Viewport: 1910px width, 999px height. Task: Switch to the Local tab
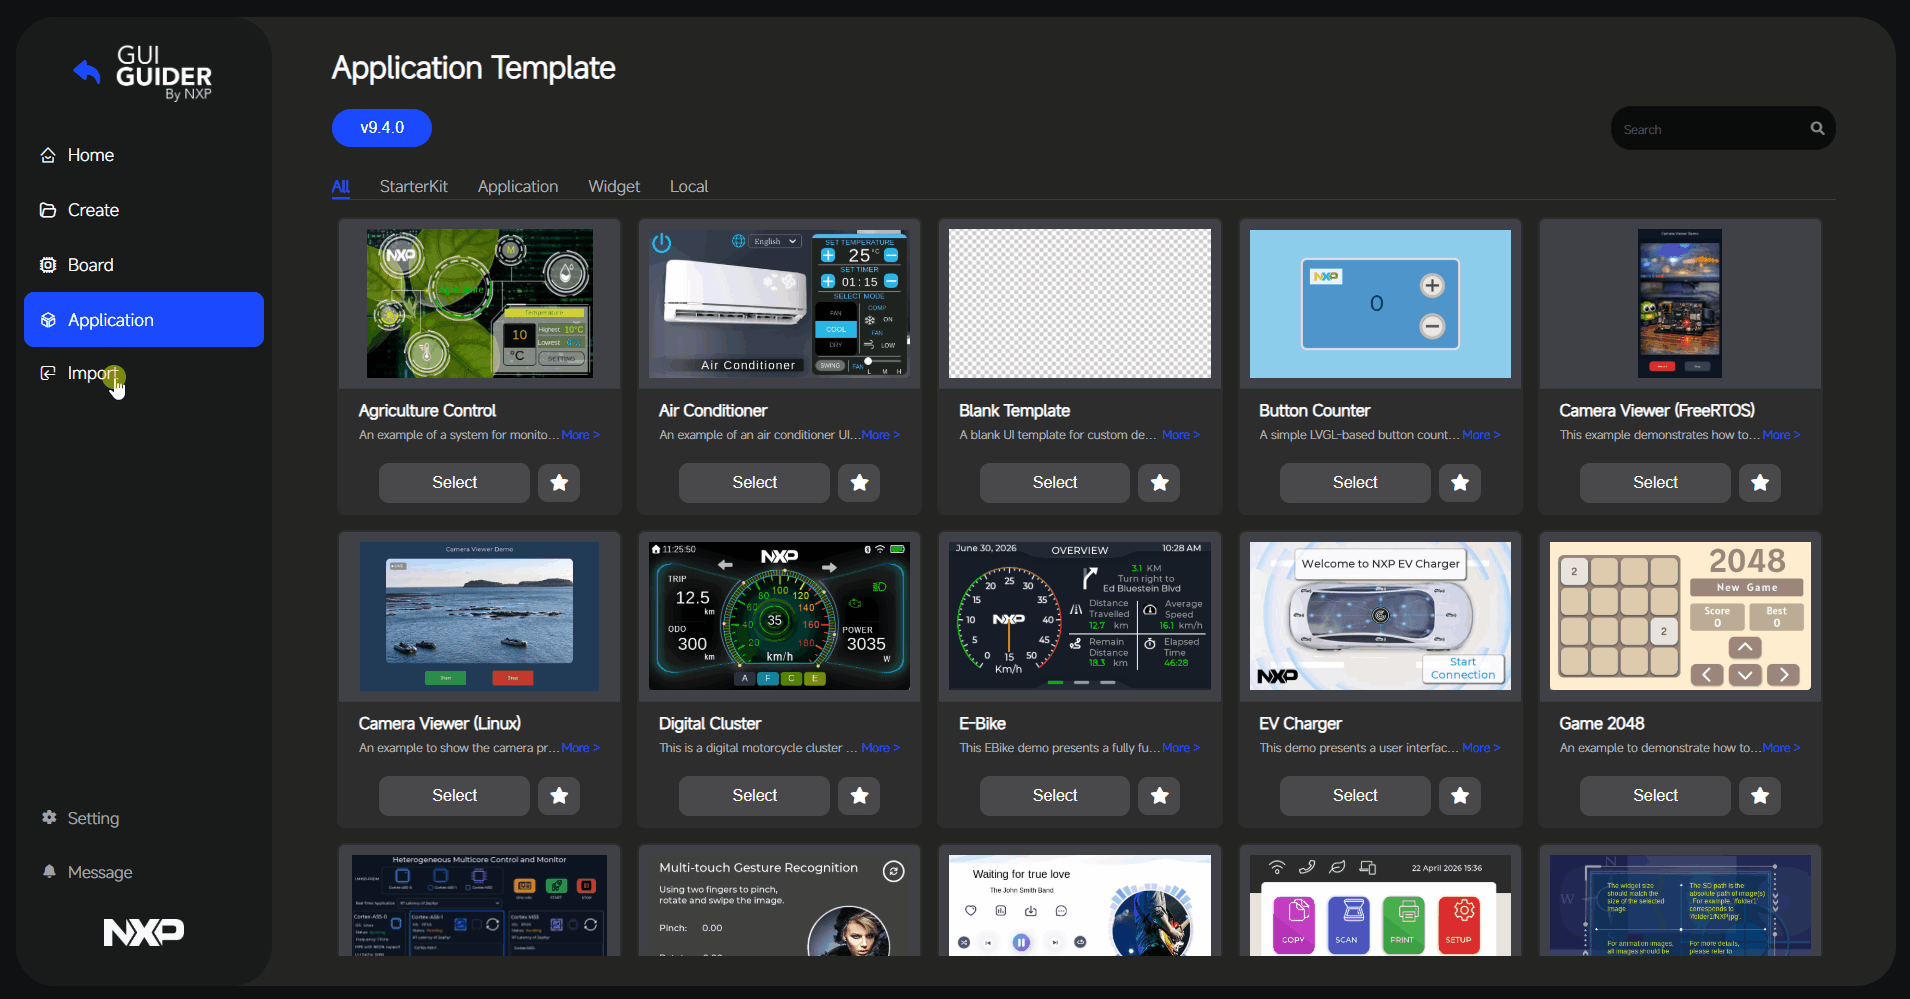click(x=689, y=186)
